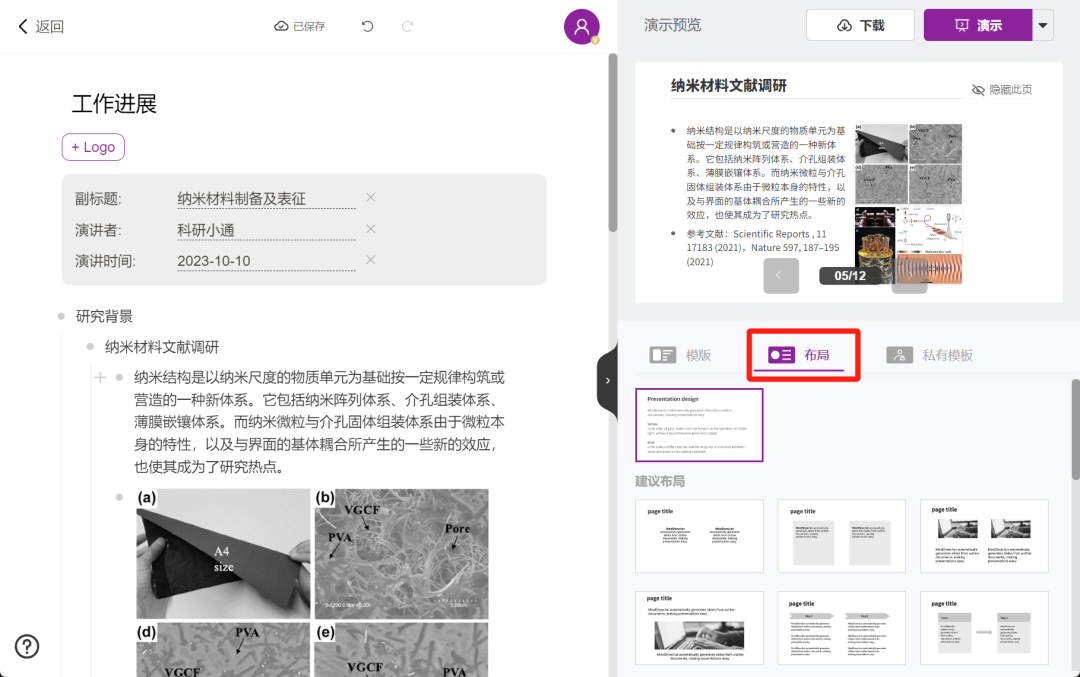The image size is (1080, 677).
Task: Select the currently highlighted Presentation design layout
Action: pos(699,425)
